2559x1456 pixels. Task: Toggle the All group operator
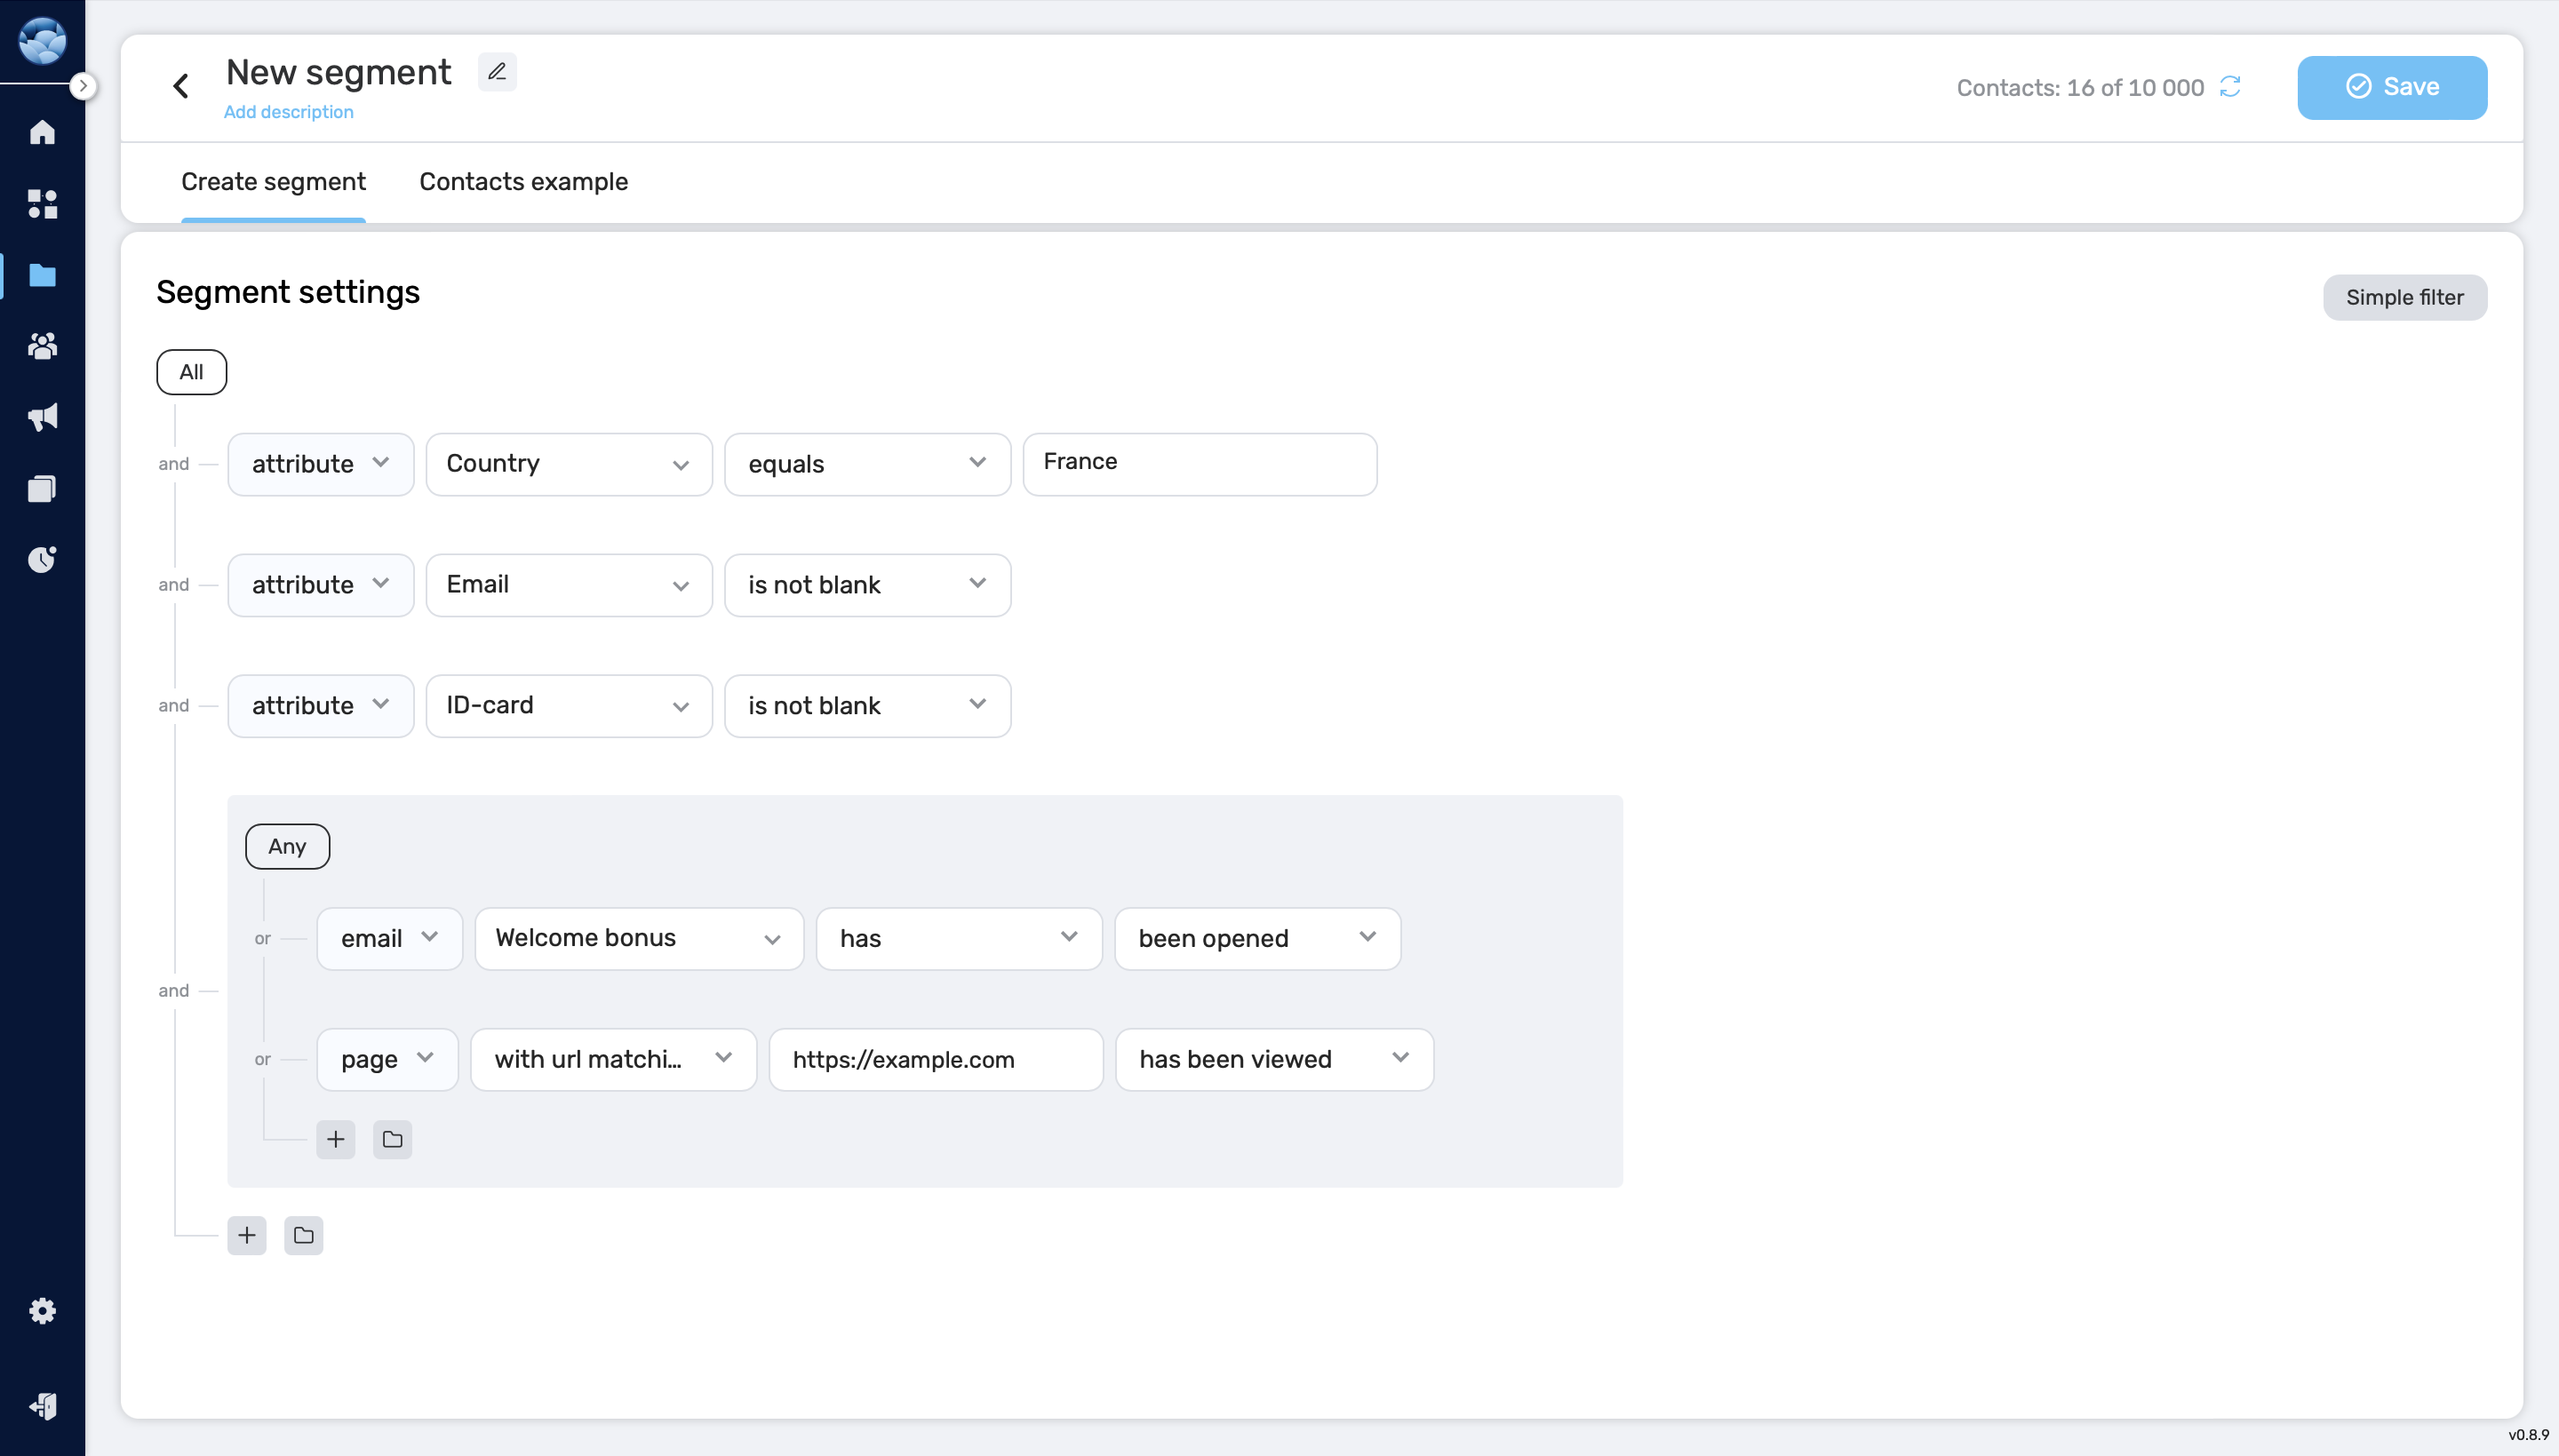pos(191,372)
